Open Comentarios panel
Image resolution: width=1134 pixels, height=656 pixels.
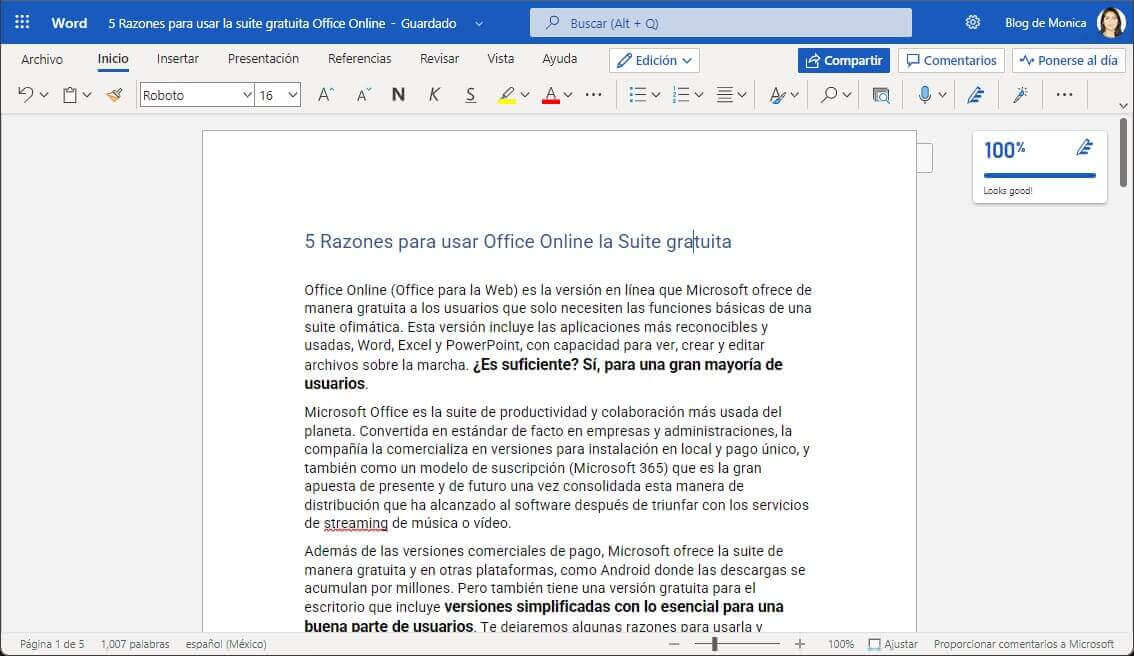[x=950, y=60]
